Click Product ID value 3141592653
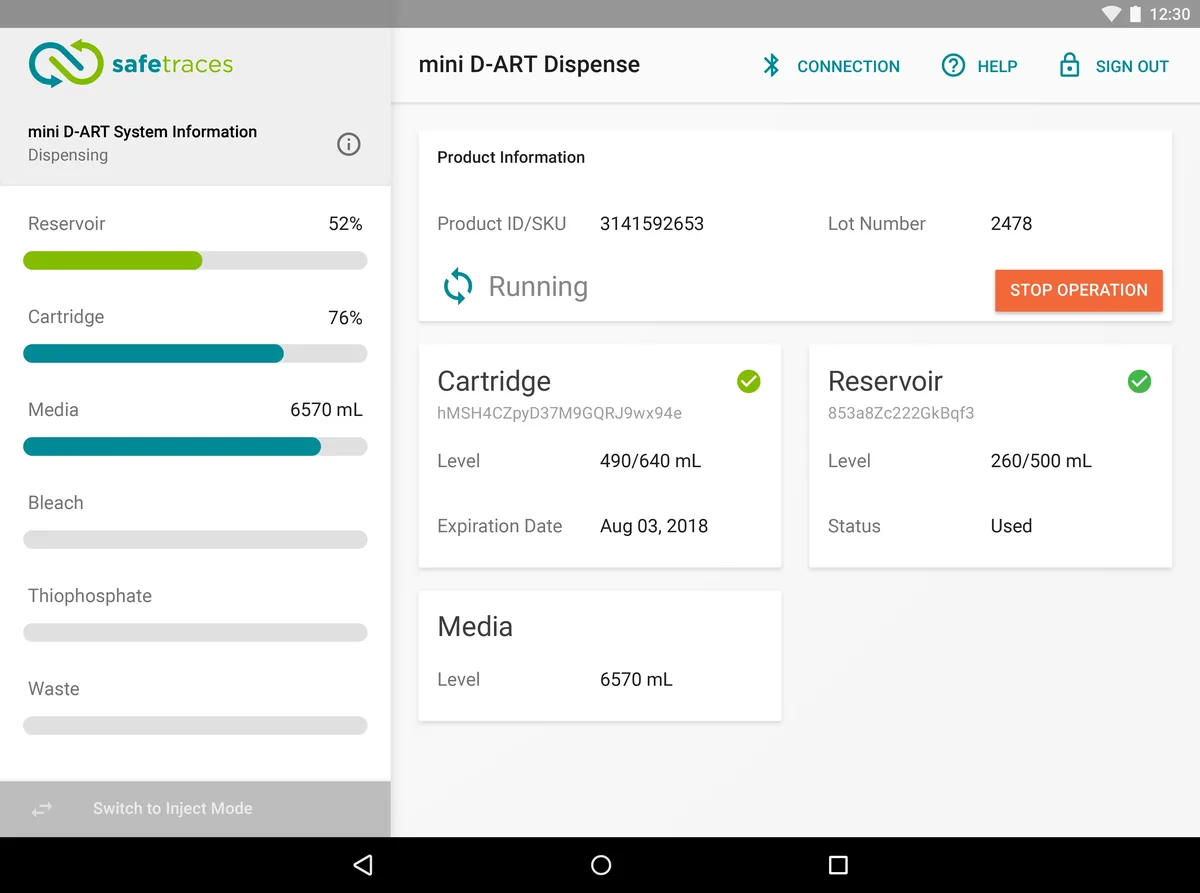This screenshot has height=893, width=1200. (x=652, y=224)
